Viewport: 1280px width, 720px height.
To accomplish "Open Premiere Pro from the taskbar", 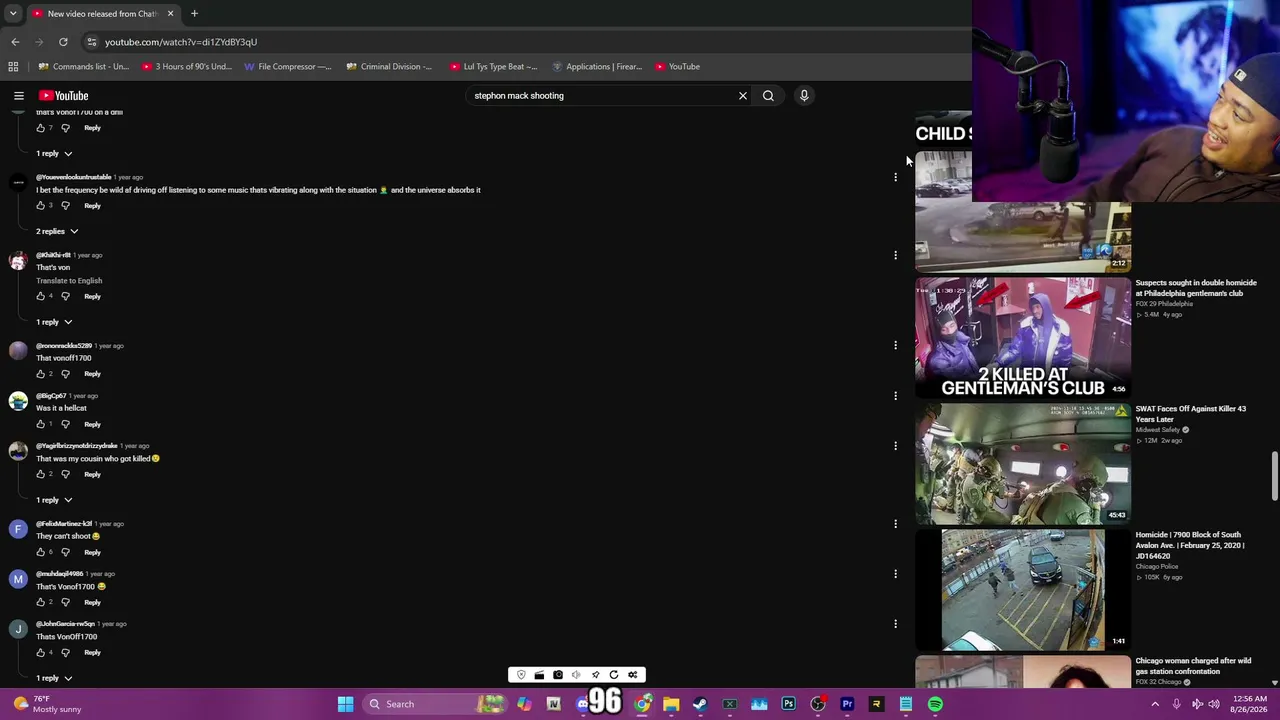I will coord(847,704).
